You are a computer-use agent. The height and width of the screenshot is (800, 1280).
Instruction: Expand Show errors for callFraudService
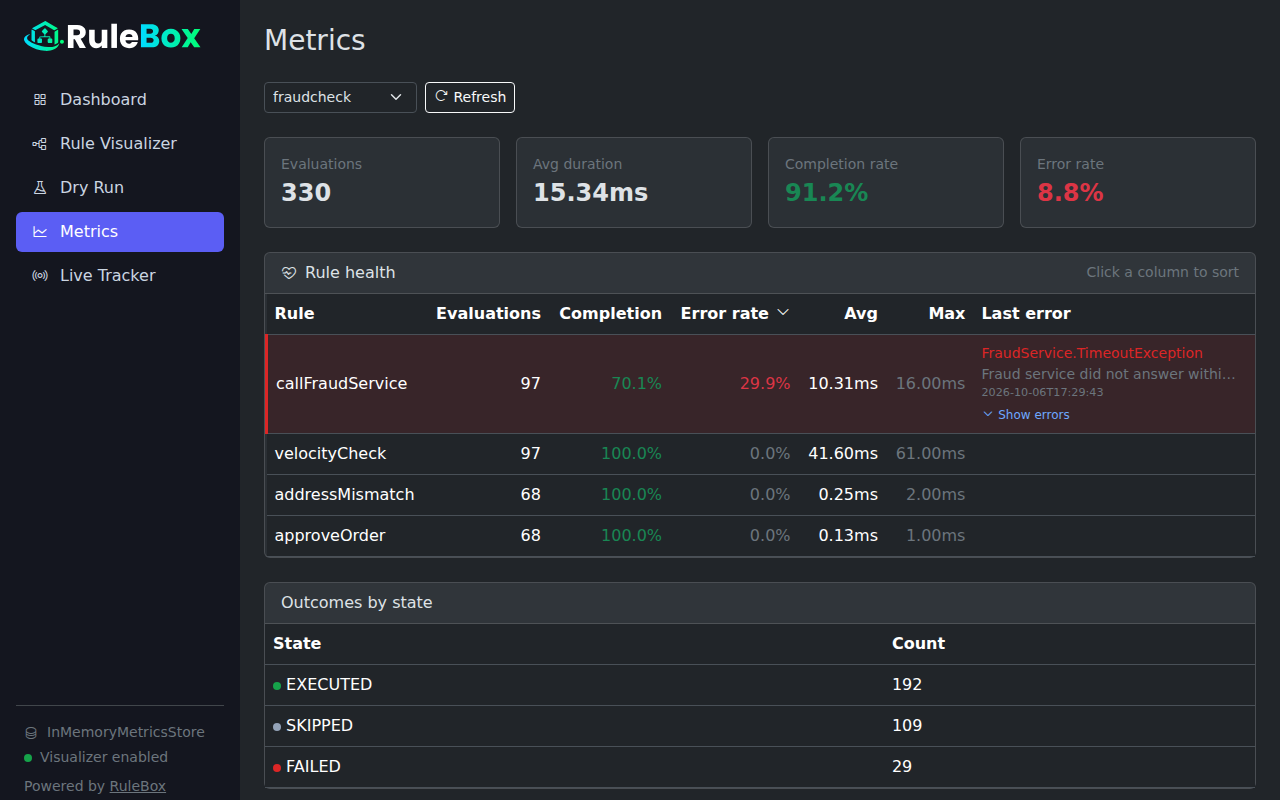[1026, 415]
